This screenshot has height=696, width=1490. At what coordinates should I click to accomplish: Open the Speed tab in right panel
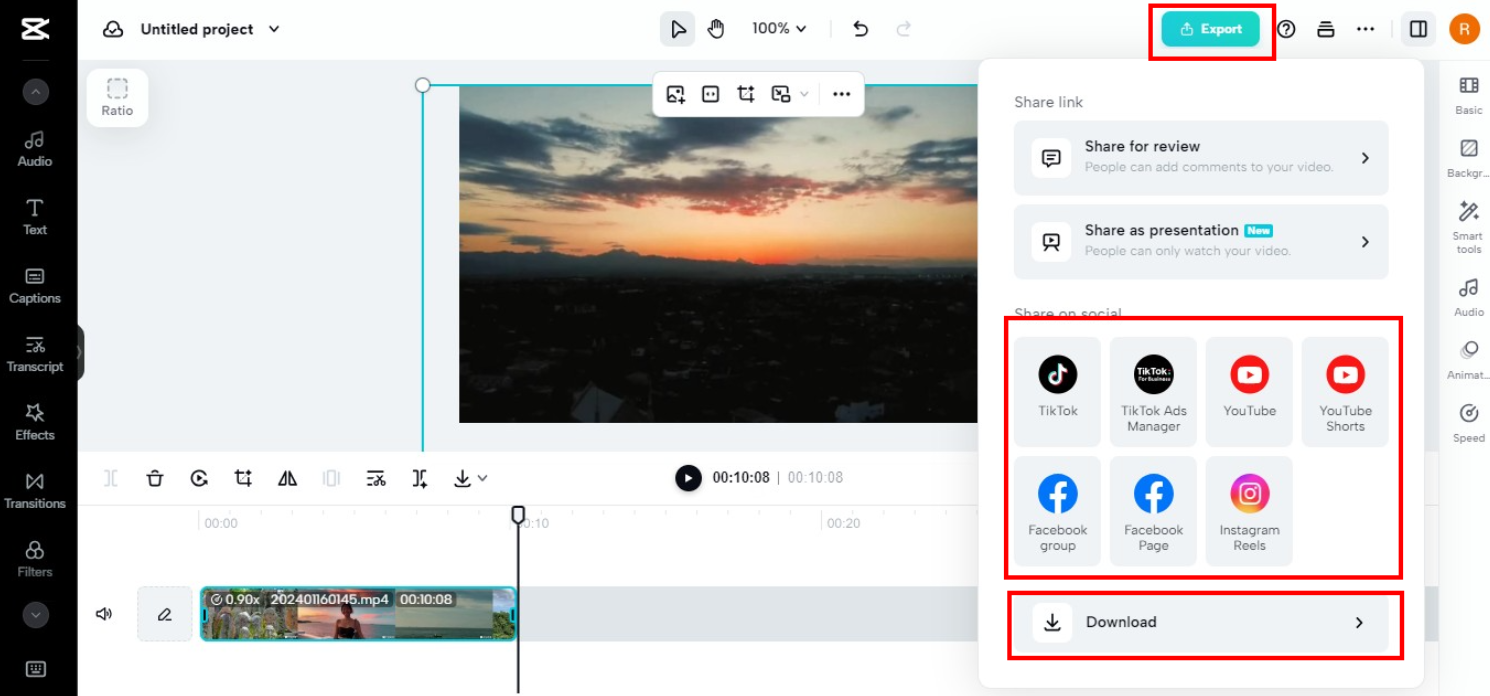click(1469, 423)
